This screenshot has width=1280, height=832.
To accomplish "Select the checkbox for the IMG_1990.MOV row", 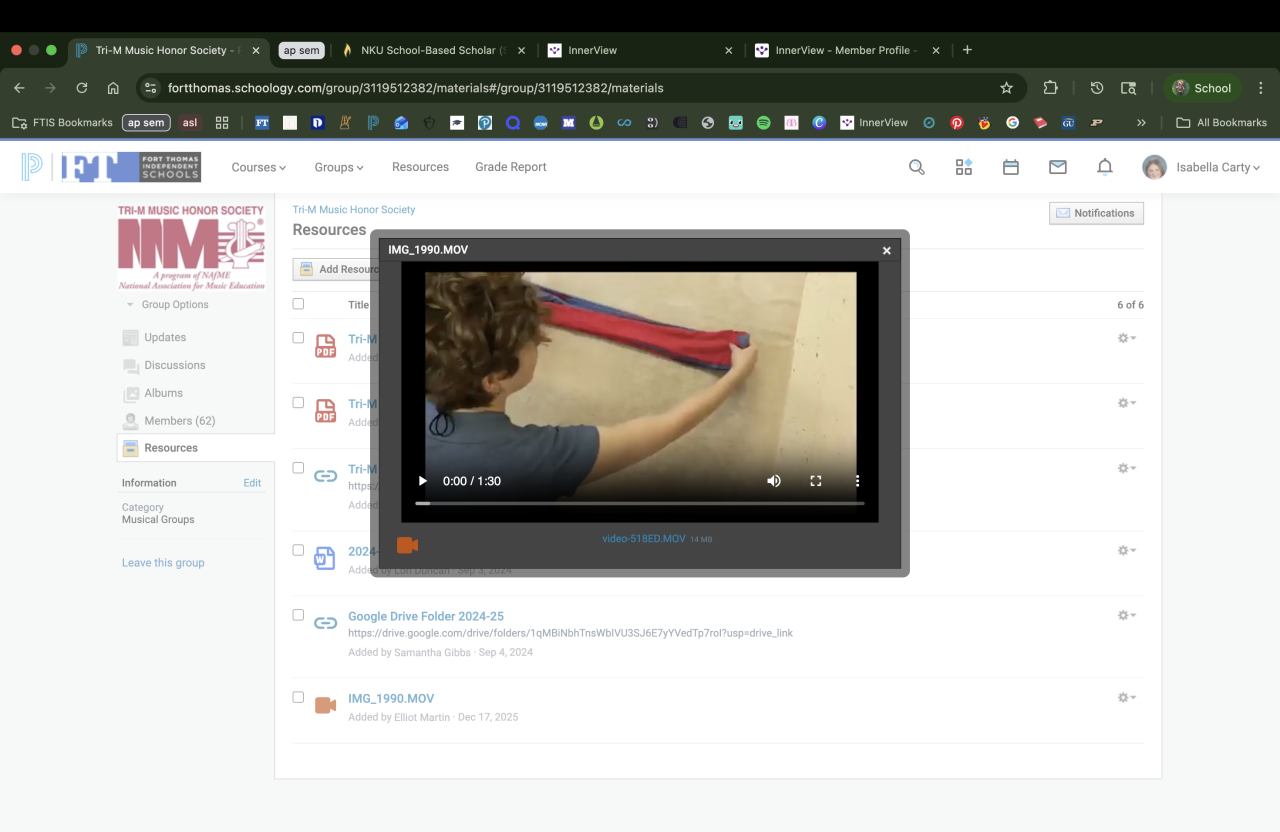I will coord(298,697).
